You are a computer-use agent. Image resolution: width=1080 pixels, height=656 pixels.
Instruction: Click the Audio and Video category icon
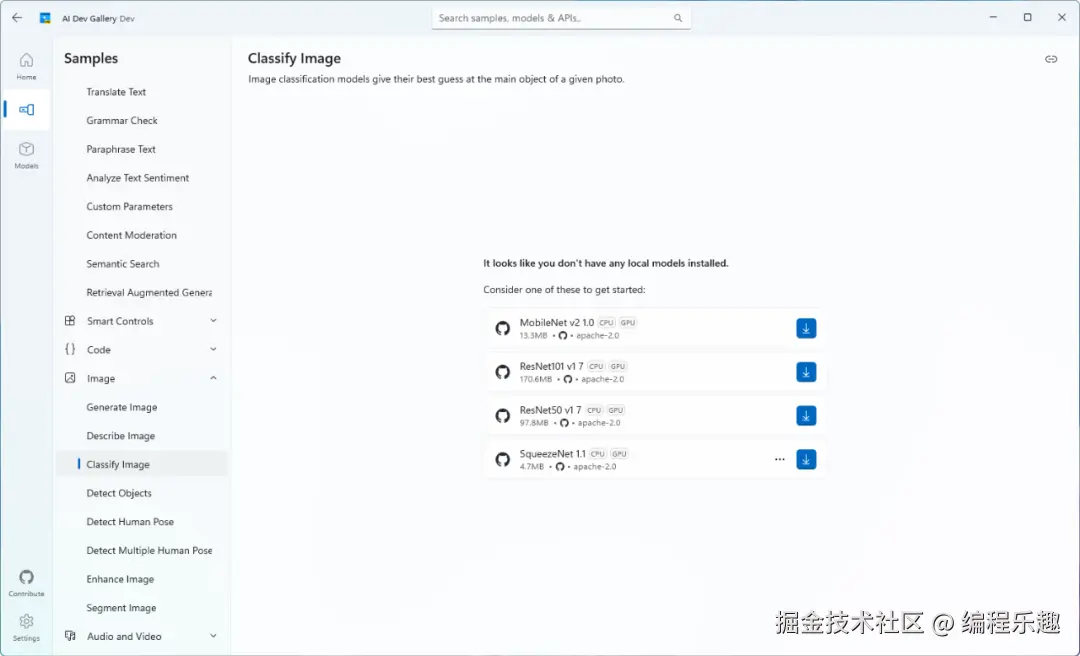tap(70, 635)
